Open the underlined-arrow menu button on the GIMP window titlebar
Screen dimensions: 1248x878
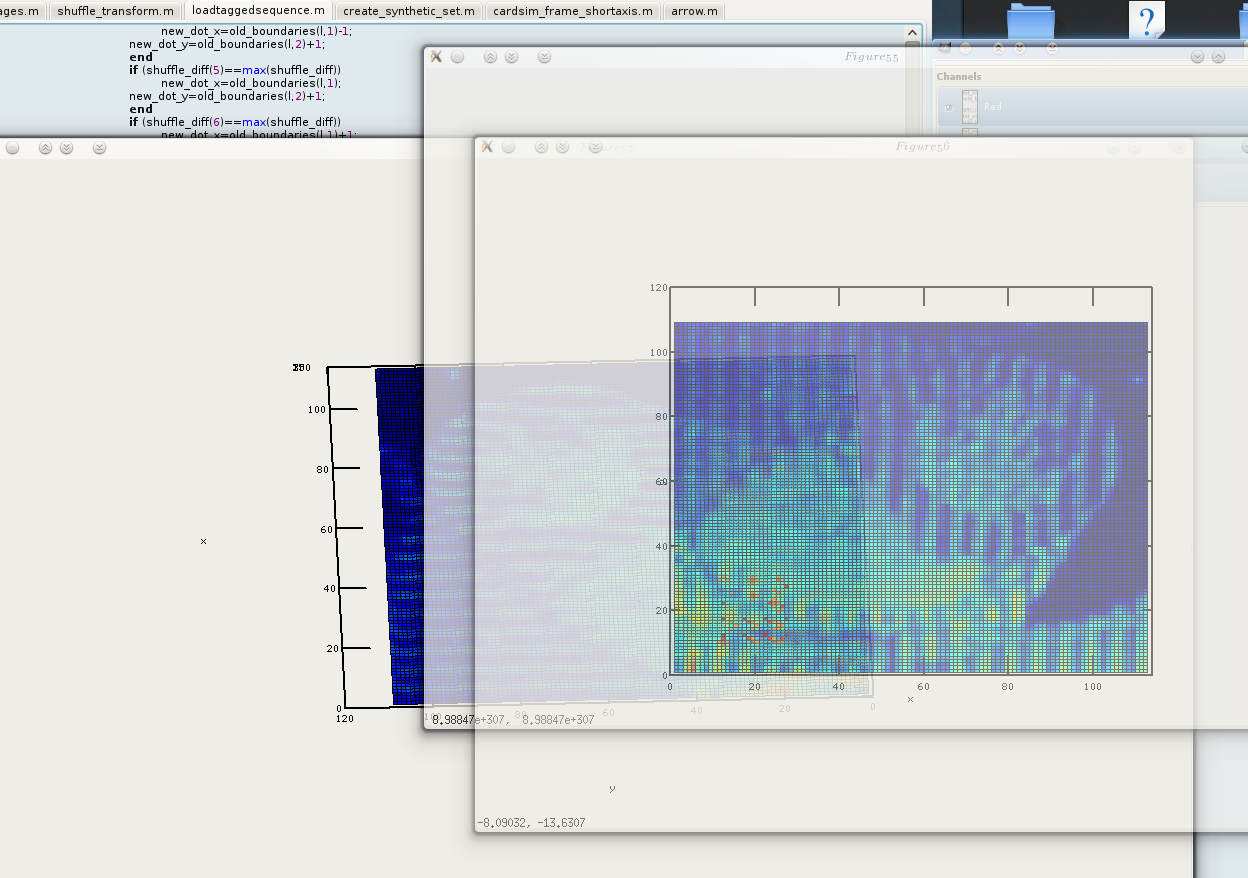(x=1052, y=47)
